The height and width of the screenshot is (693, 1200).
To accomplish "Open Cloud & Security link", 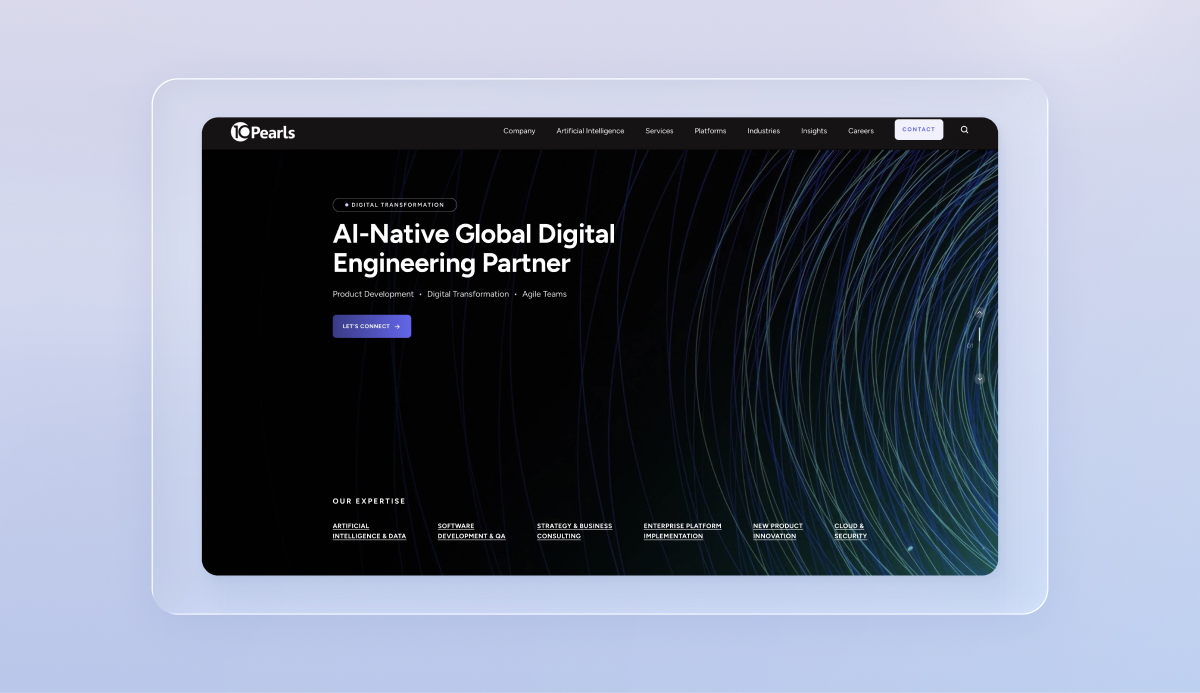I will point(850,531).
